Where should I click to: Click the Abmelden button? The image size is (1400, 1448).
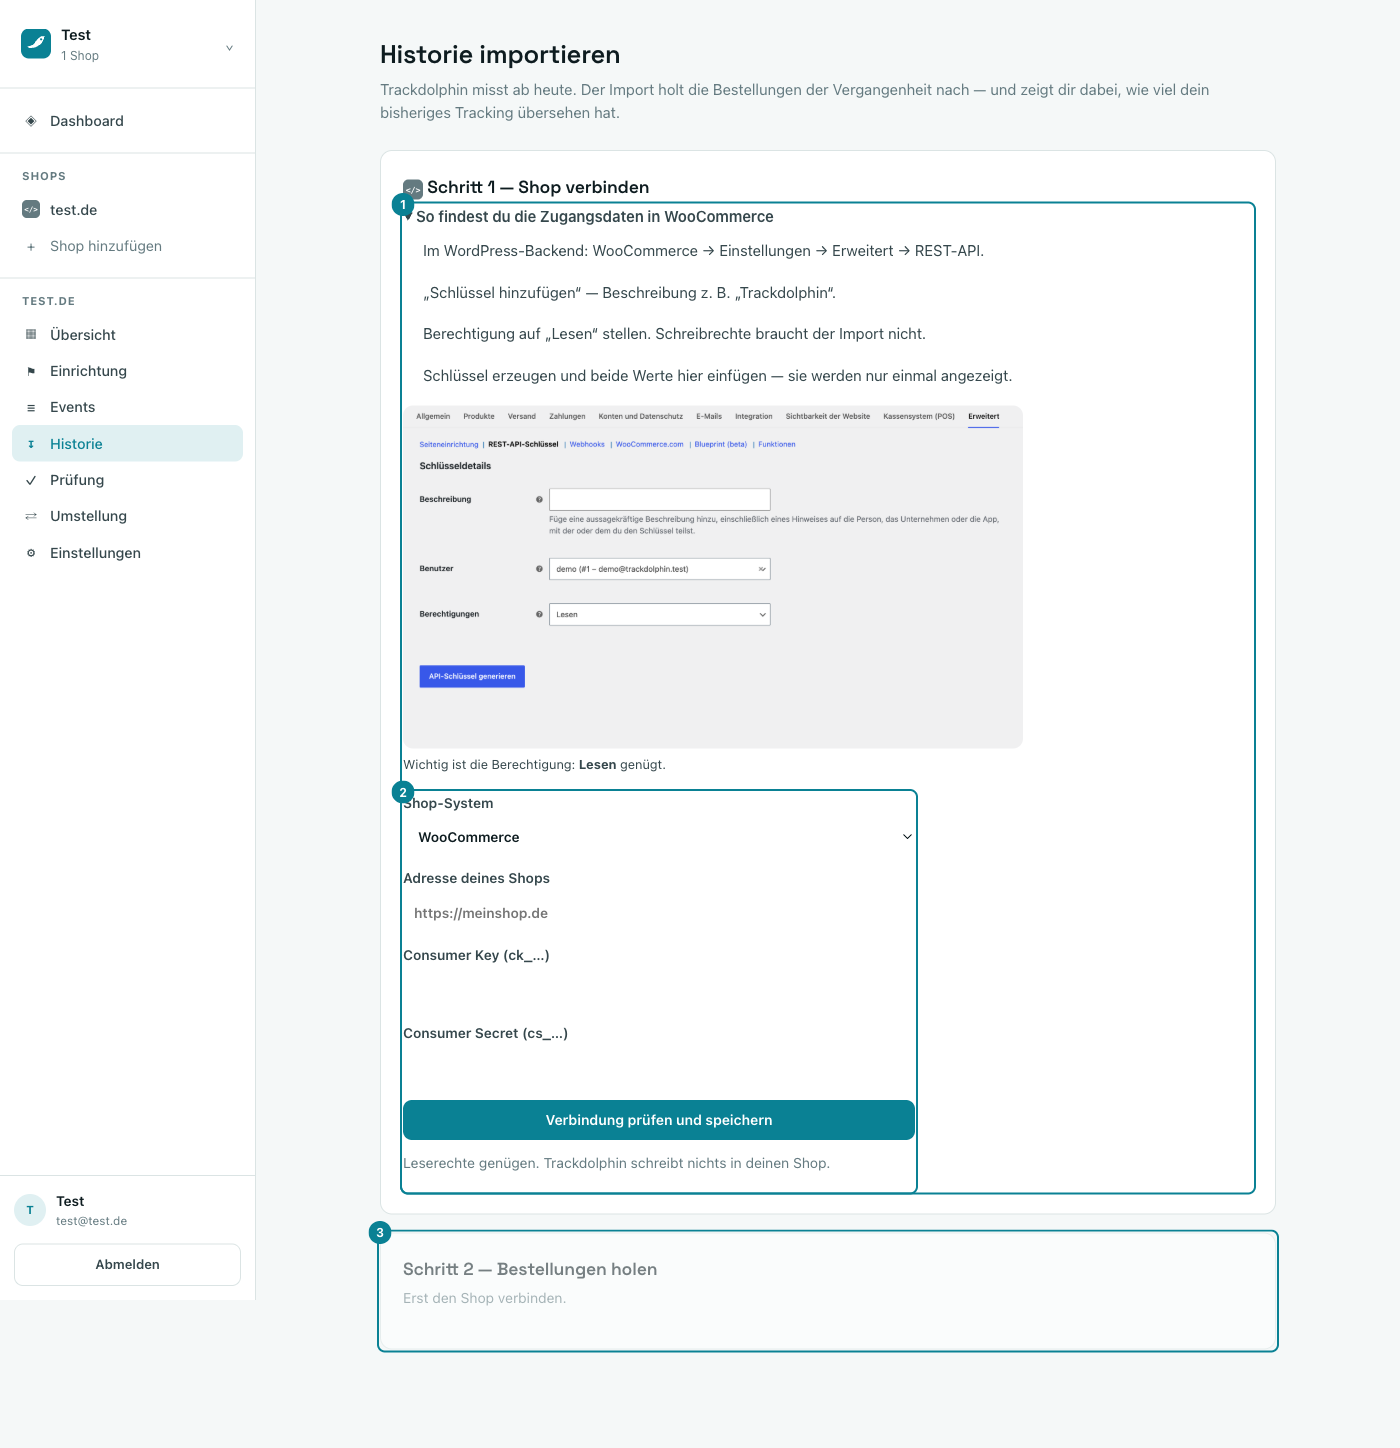coord(127,1265)
